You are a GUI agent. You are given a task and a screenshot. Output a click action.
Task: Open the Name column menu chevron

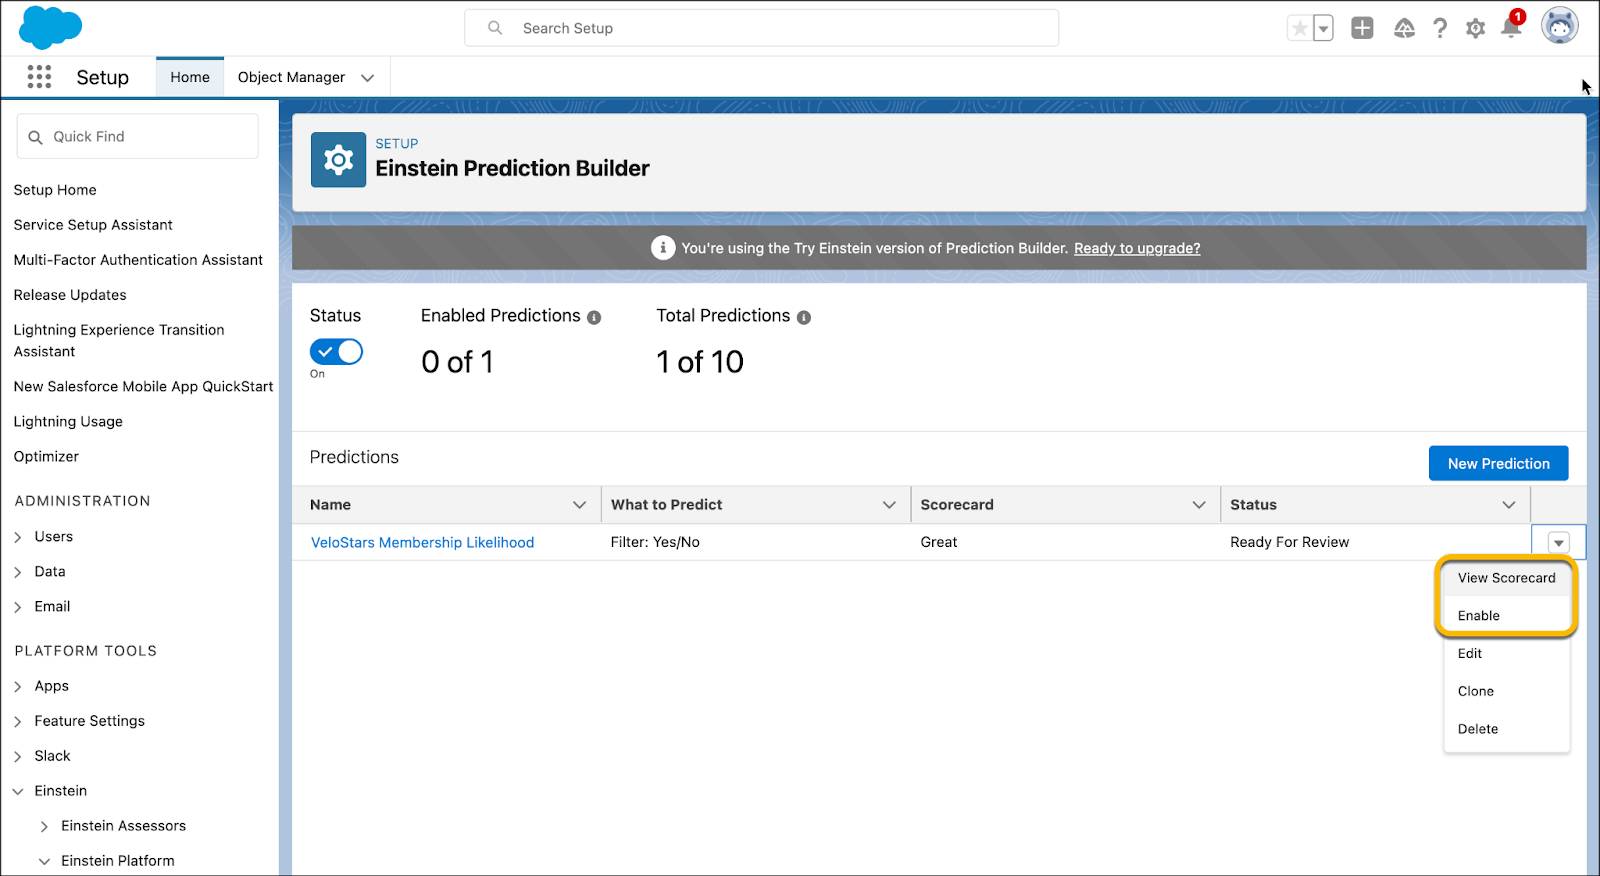pyautogui.click(x=579, y=505)
